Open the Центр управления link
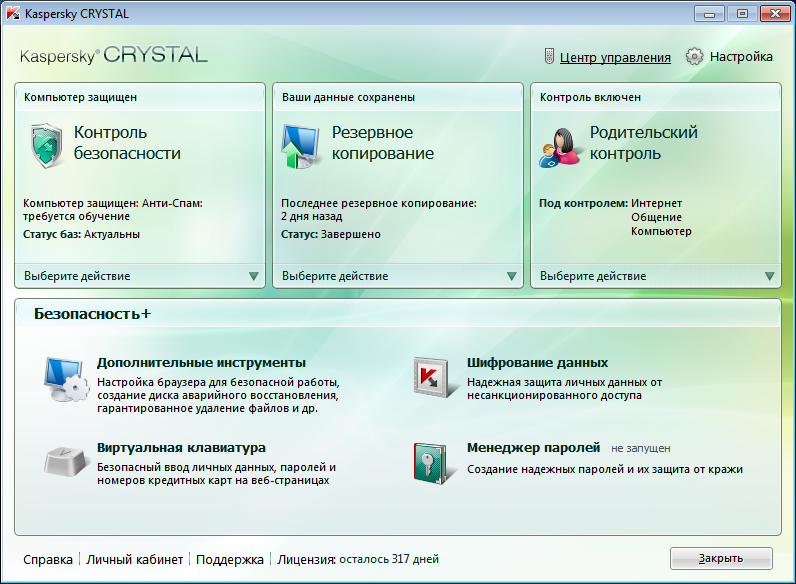The height and width of the screenshot is (584, 796). [x=615, y=57]
